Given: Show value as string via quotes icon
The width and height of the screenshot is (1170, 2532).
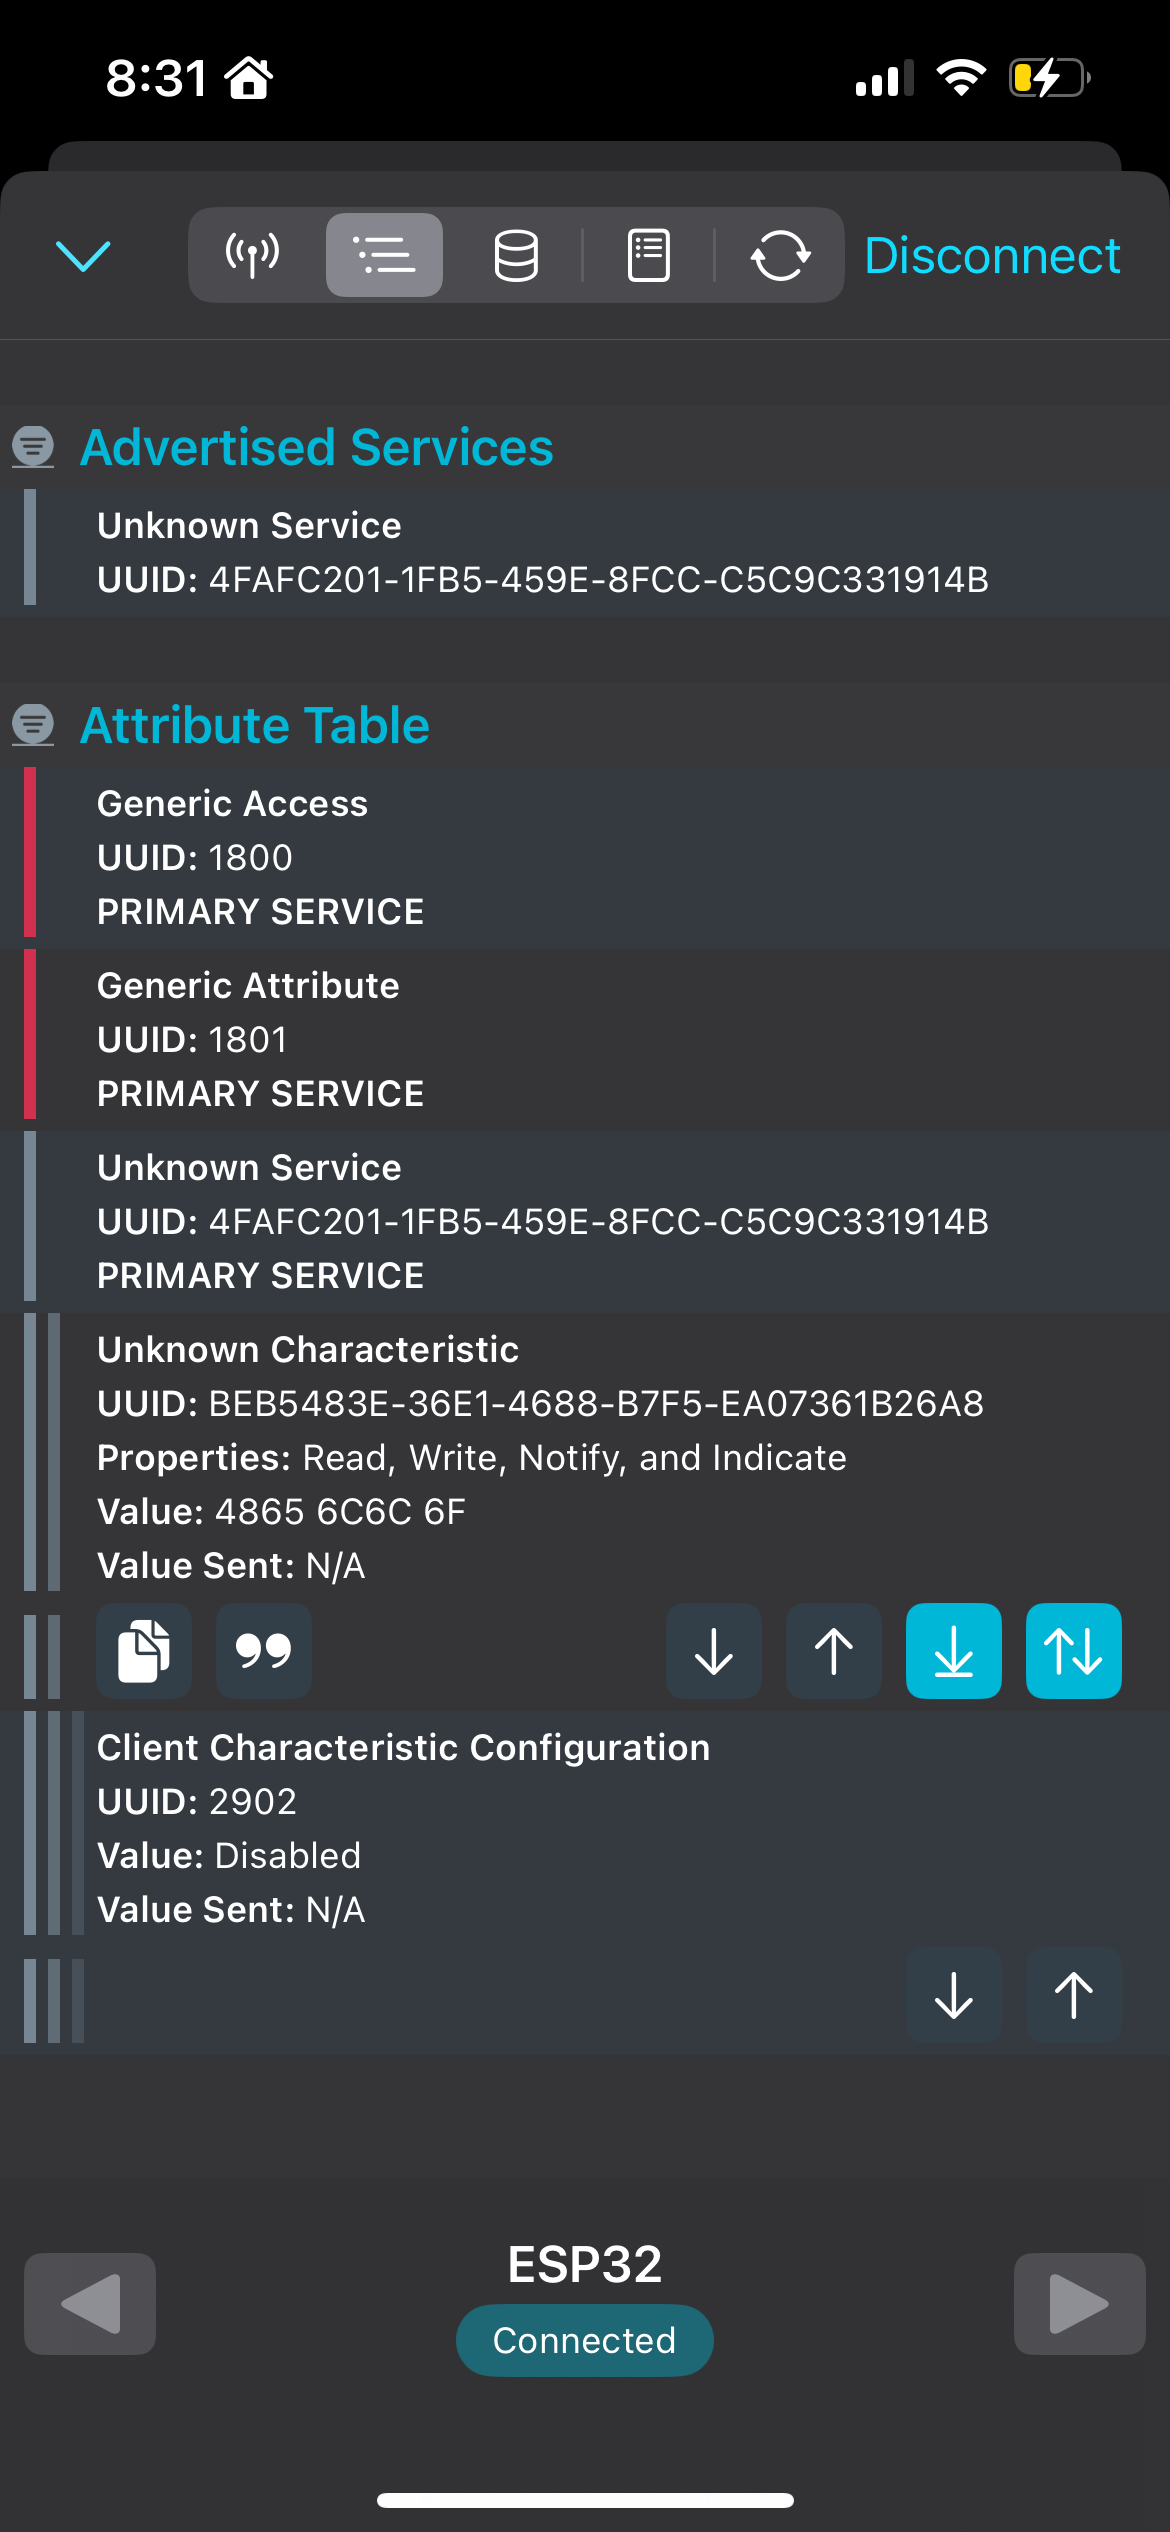Looking at the screenshot, I should pos(263,1651).
